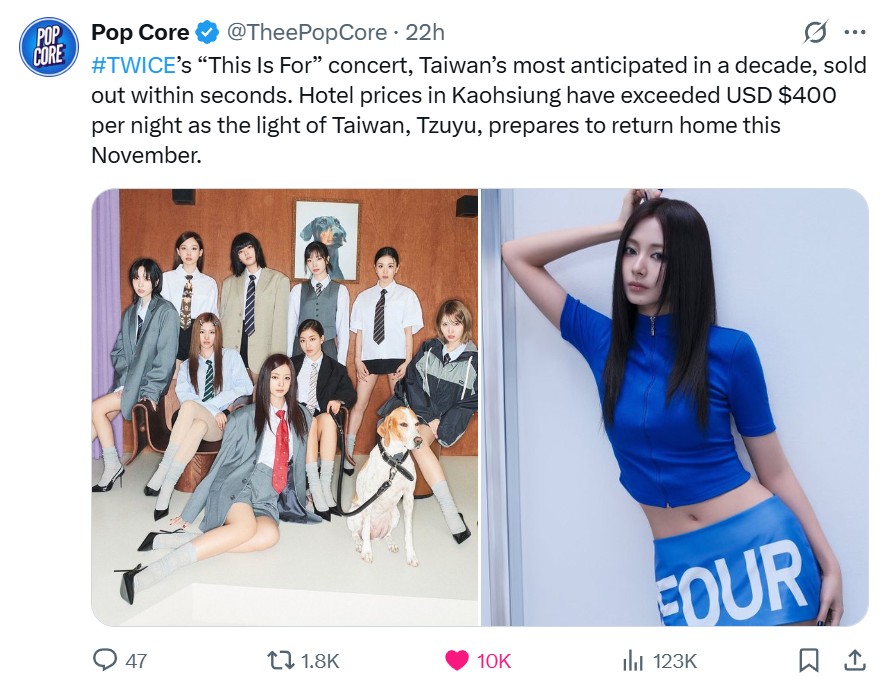
Task: Click the 10K likes count
Action: tap(494, 661)
